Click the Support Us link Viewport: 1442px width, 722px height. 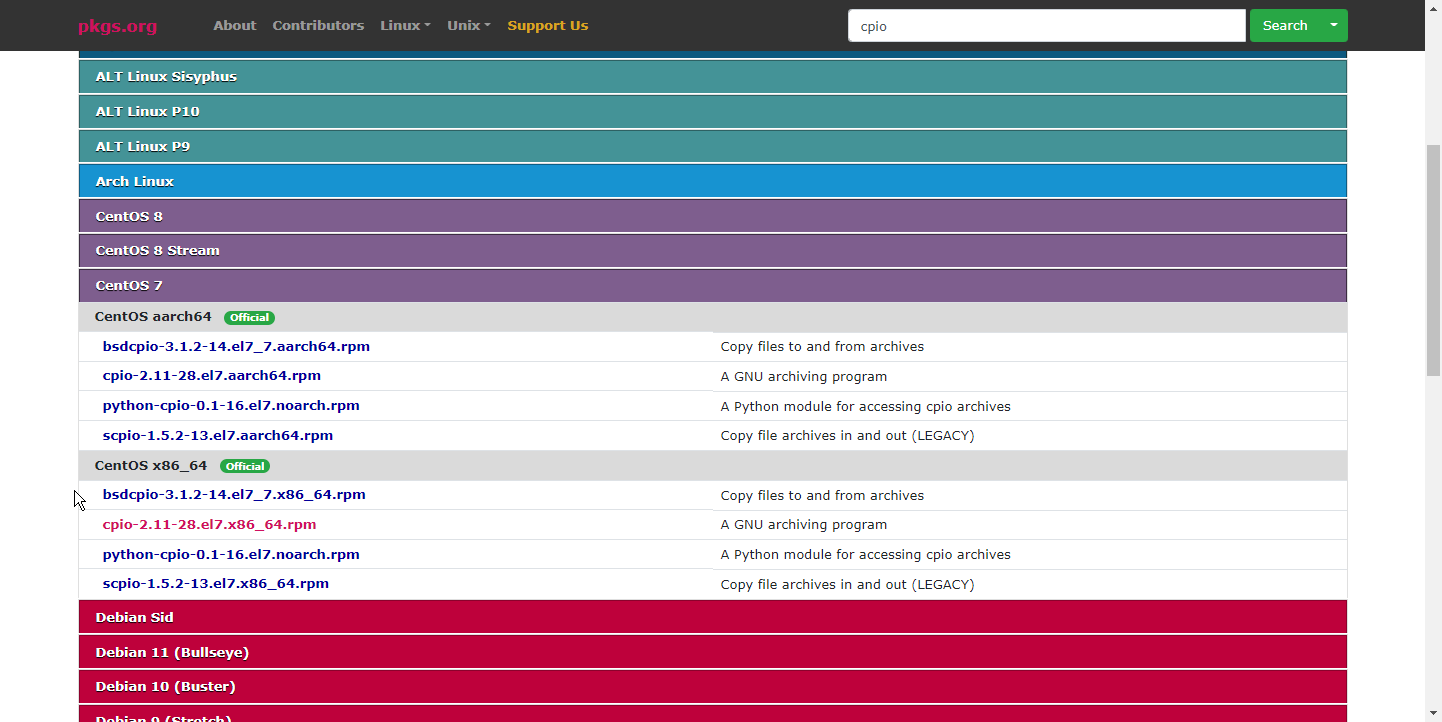click(x=547, y=26)
